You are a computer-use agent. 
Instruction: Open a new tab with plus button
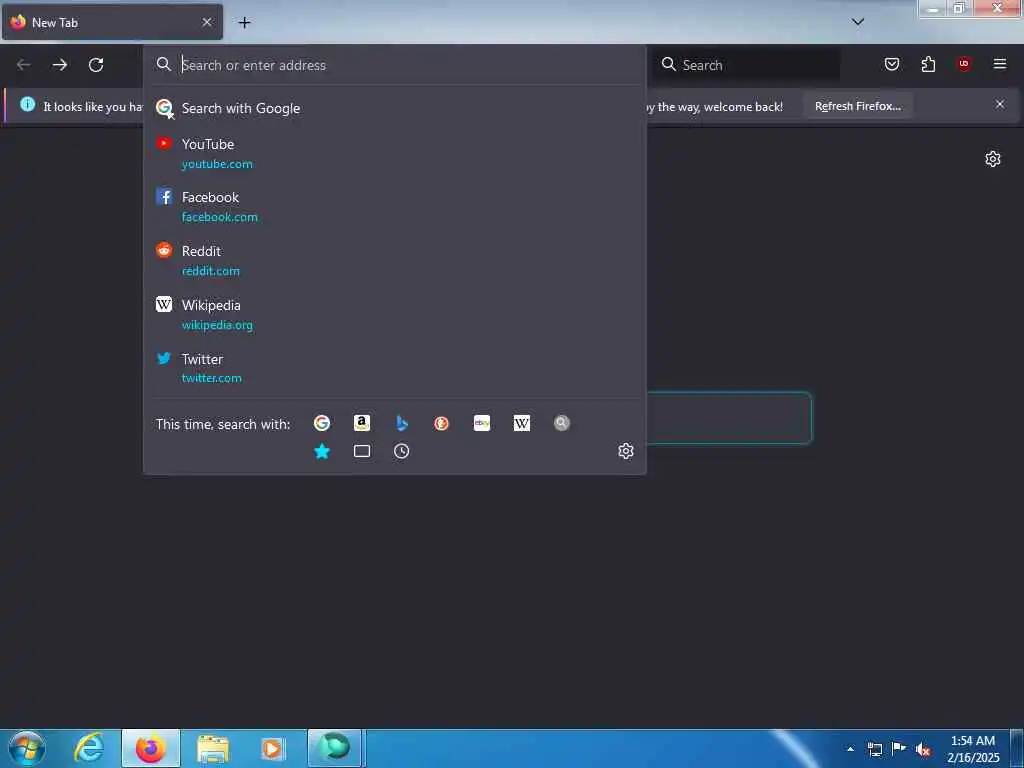coord(244,23)
